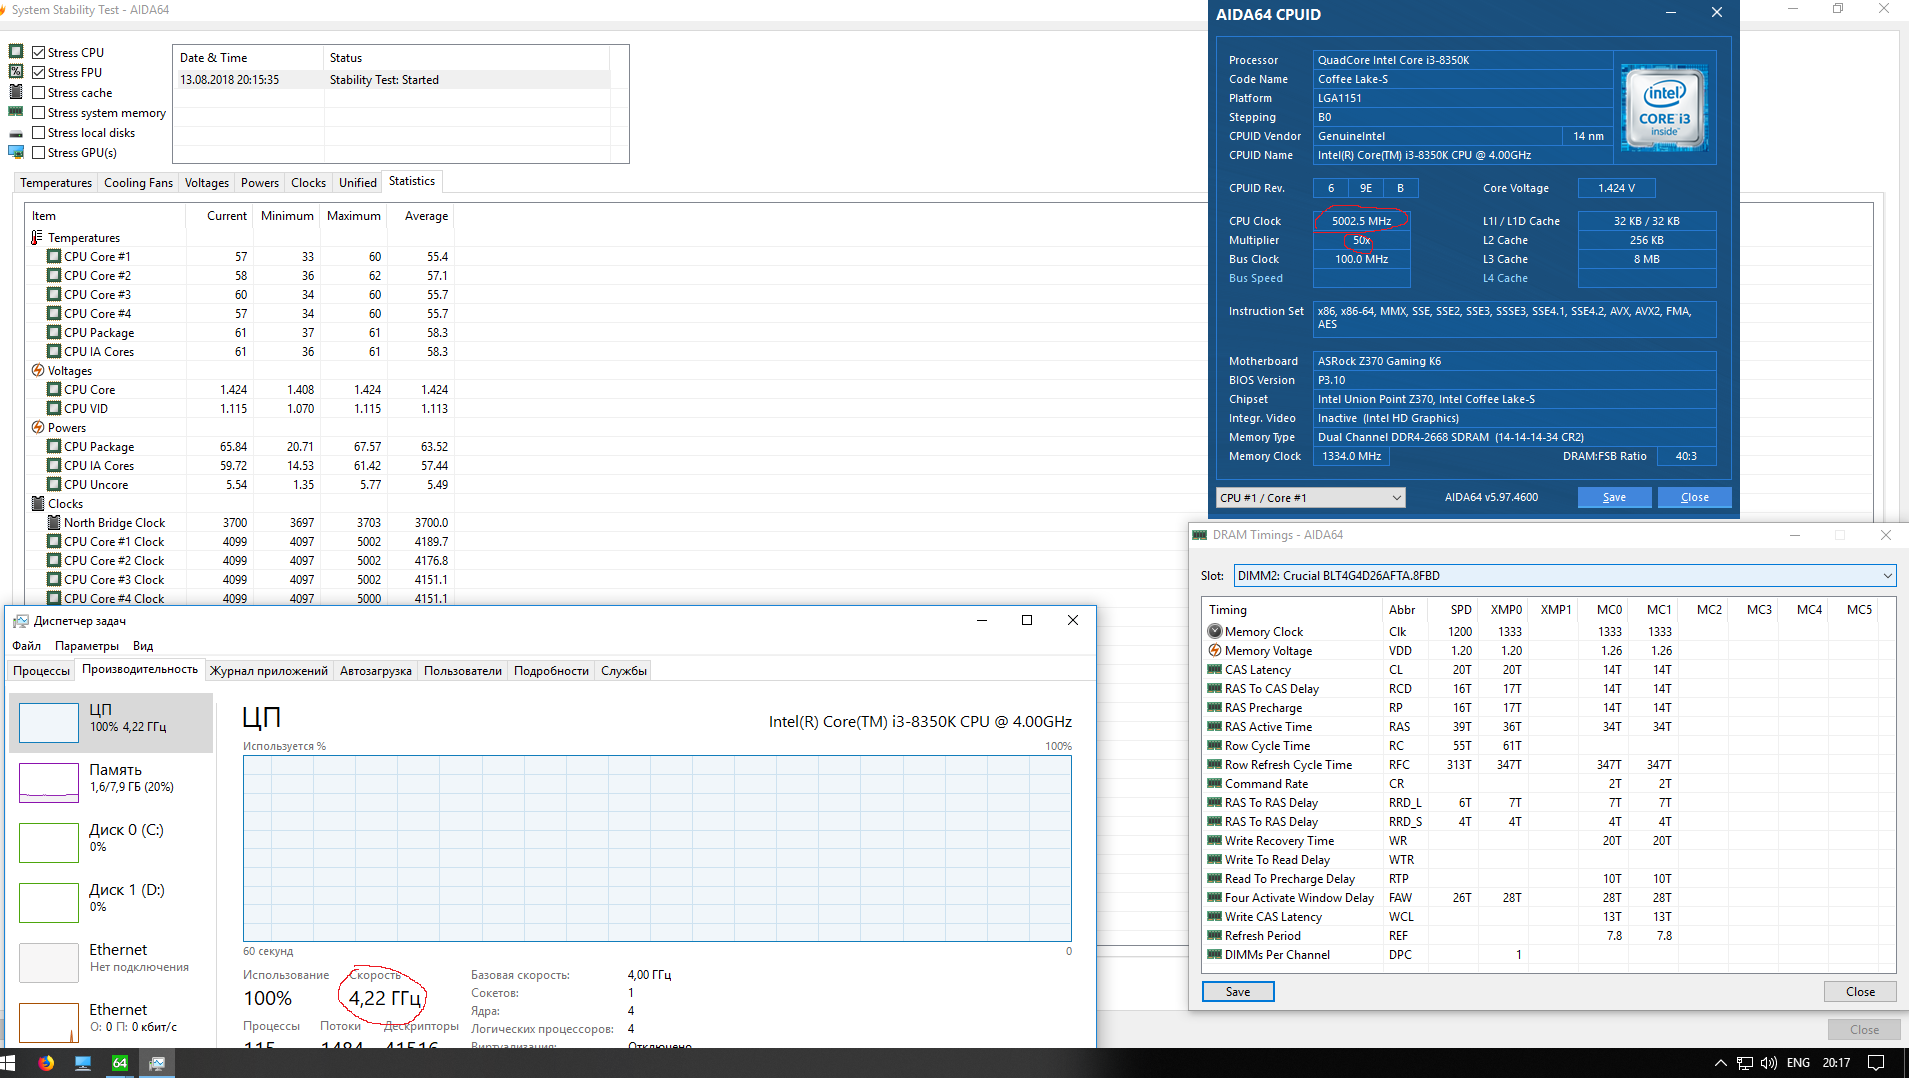Image resolution: width=1920 pixels, height=1080 pixels.
Task: Uncheck the Stress CPU checkbox
Action: click(39, 53)
